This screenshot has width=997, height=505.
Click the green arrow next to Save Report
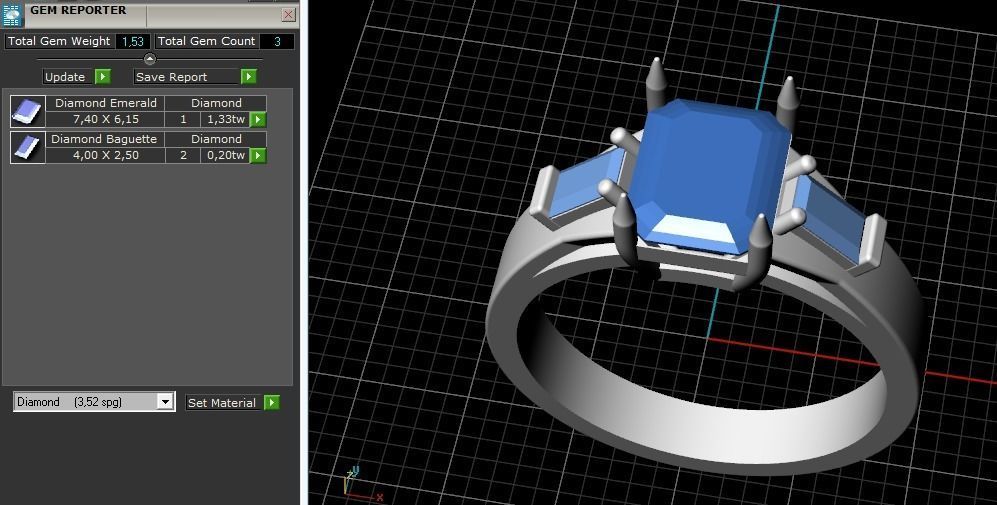point(249,77)
